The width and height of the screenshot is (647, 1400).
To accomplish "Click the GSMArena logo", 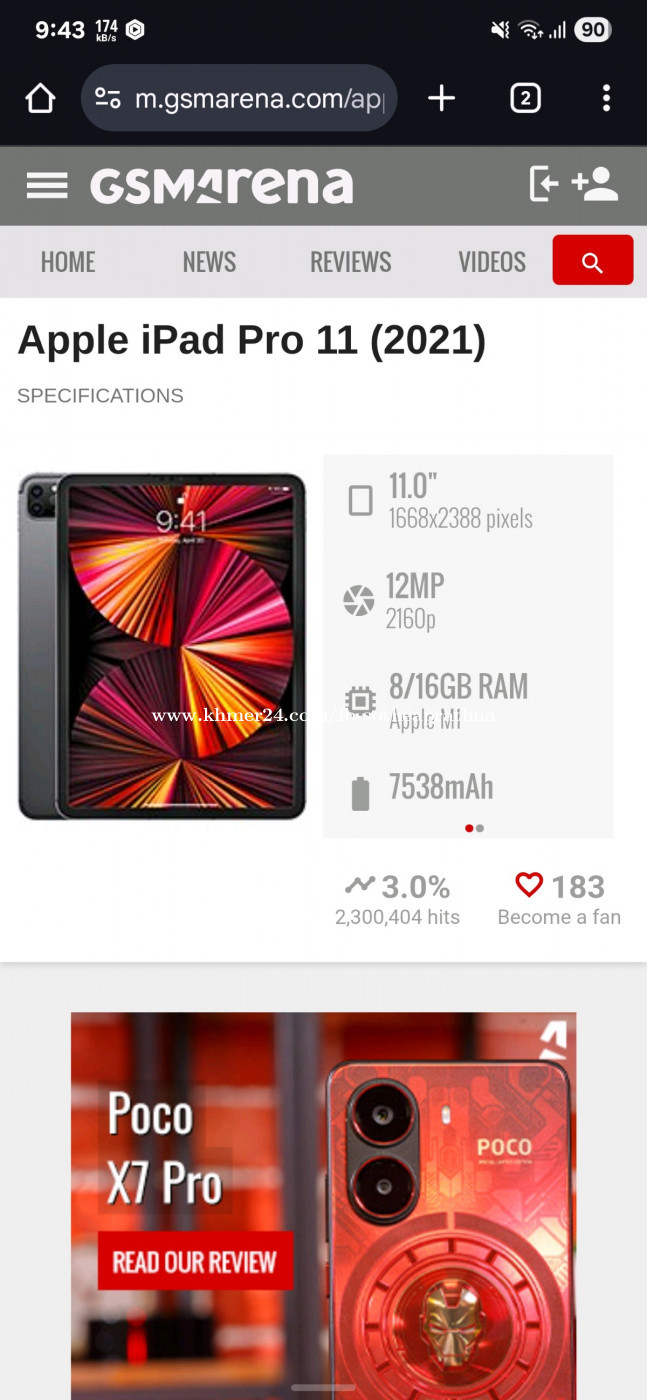I will [221, 185].
